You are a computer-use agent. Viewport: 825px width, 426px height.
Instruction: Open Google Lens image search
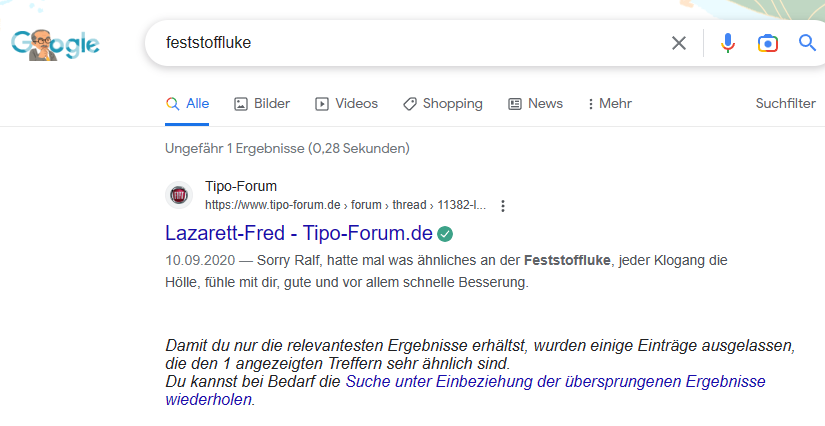(x=767, y=43)
